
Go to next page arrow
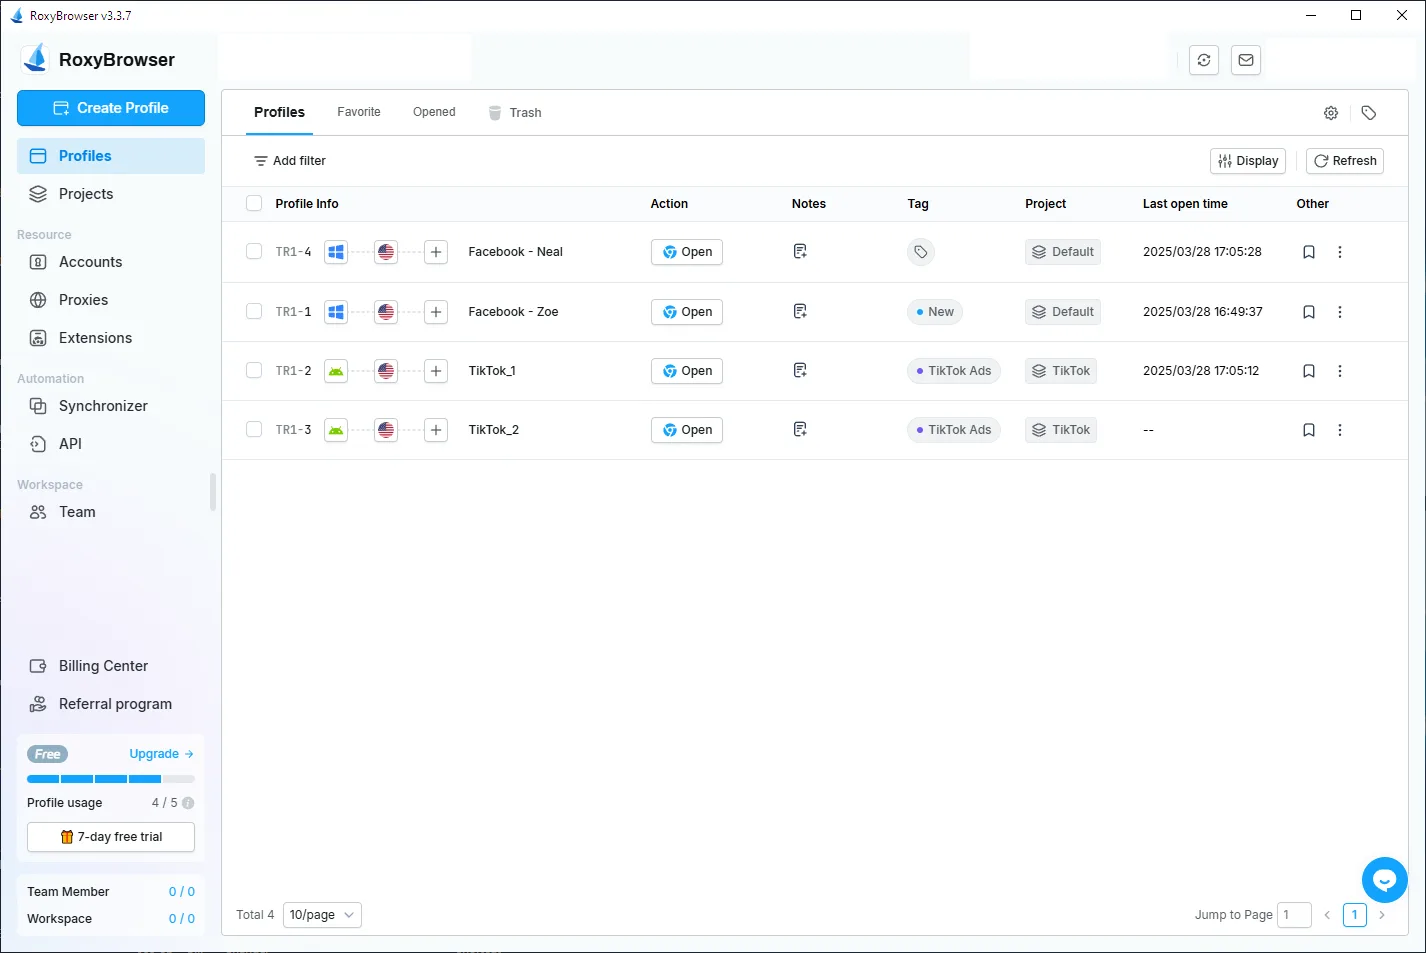(1382, 915)
